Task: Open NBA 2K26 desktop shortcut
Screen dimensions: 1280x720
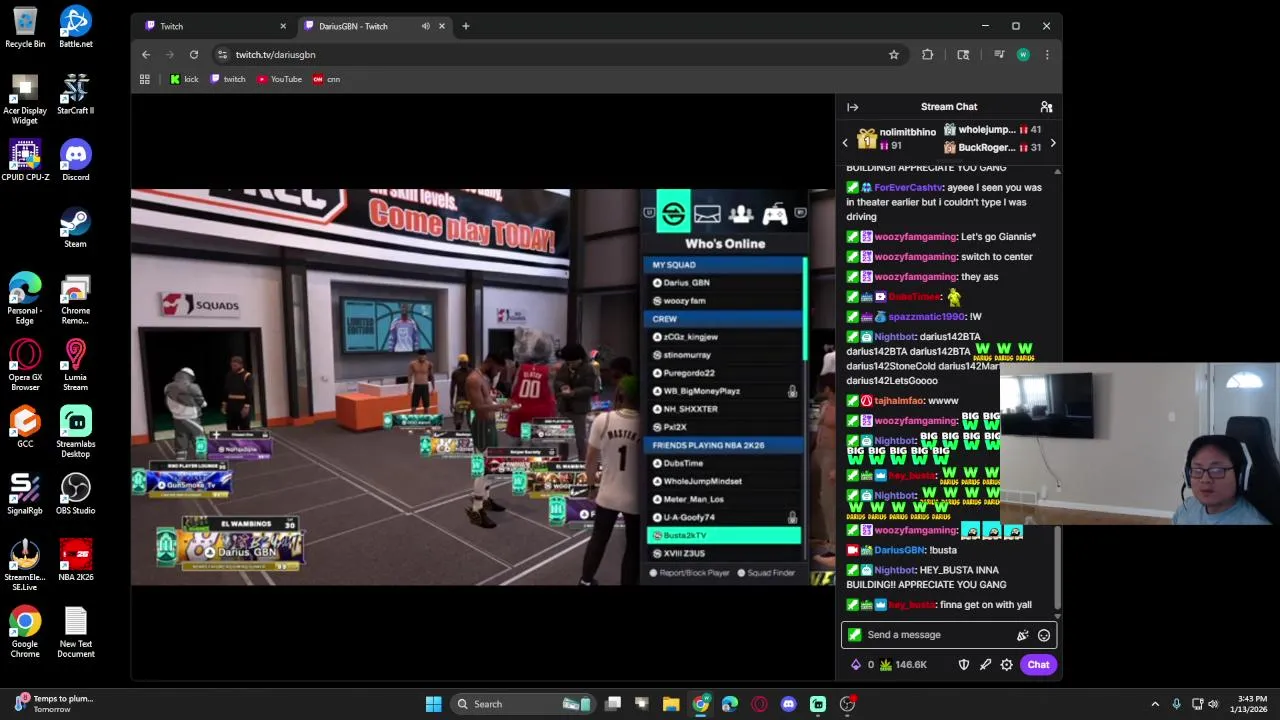Action: pyautogui.click(x=76, y=561)
